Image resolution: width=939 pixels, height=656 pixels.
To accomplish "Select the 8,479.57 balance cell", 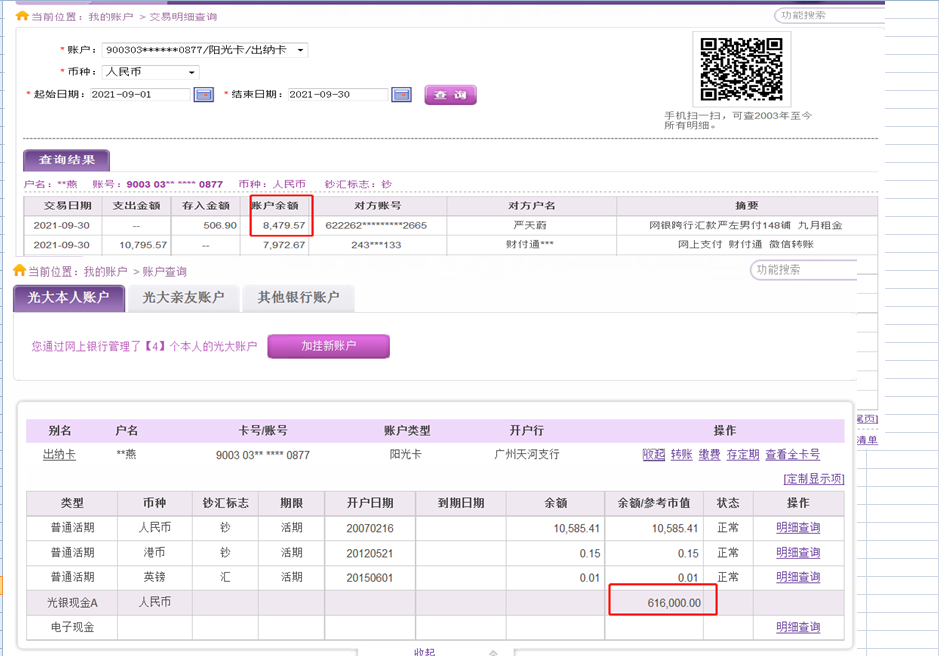I will pyautogui.click(x=275, y=225).
